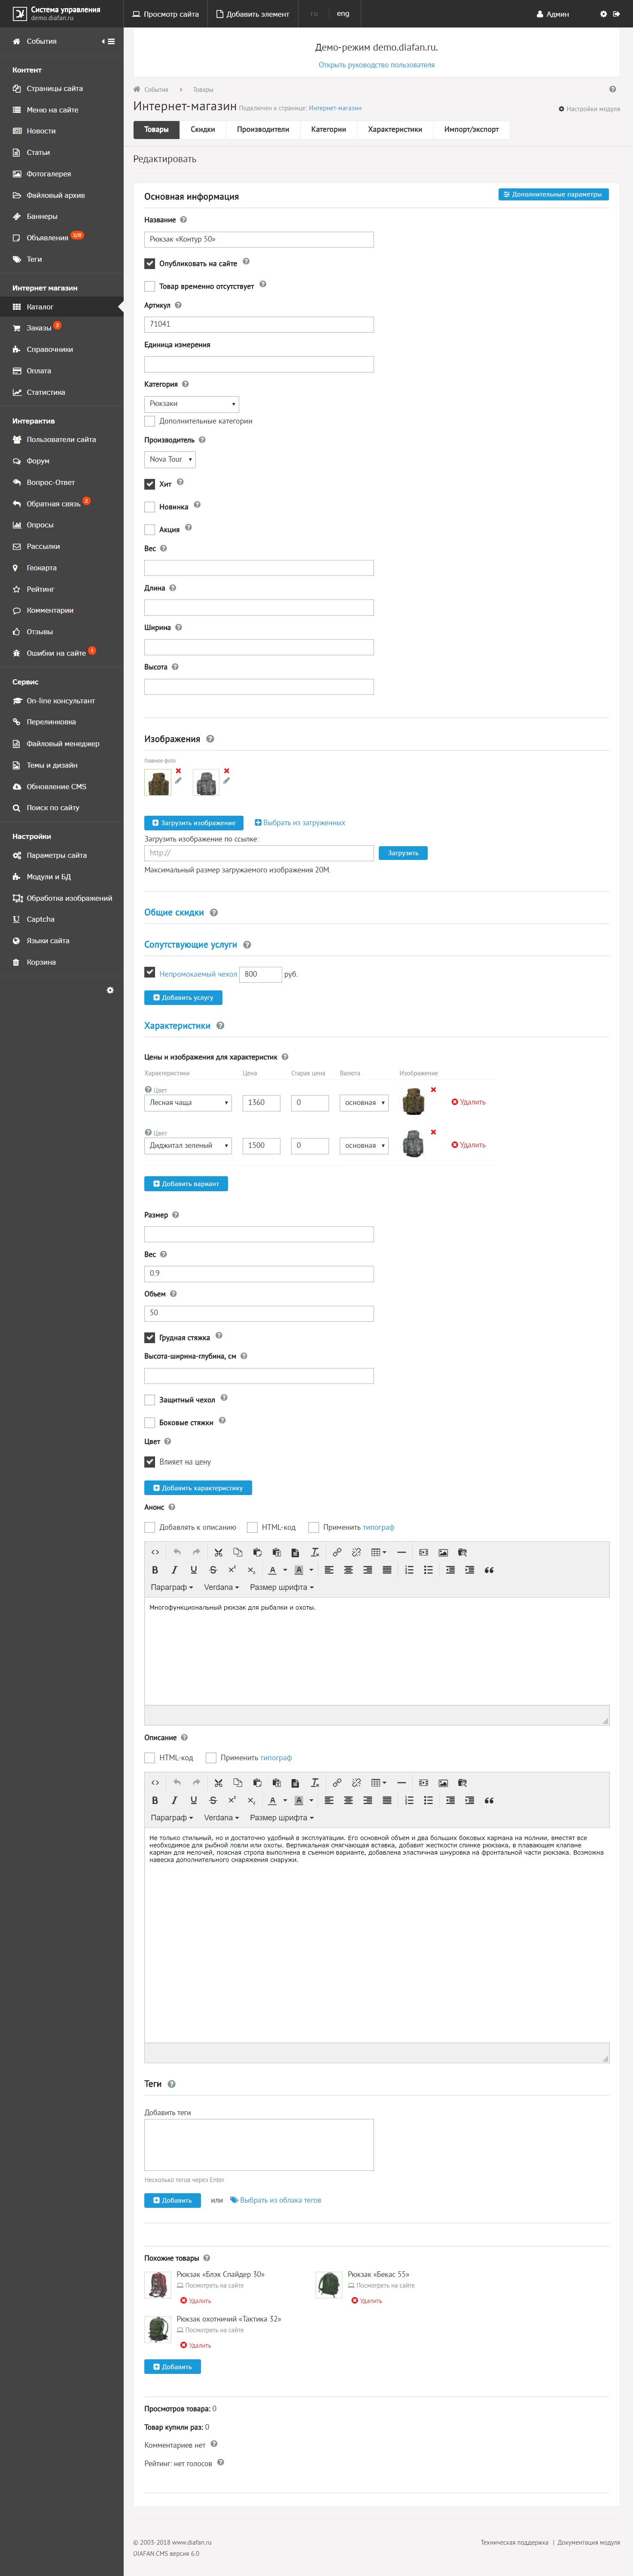Click numbered list icon in Анонс editor
The height and width of the screenshot is (2576, 633).
coord(409,1570)
